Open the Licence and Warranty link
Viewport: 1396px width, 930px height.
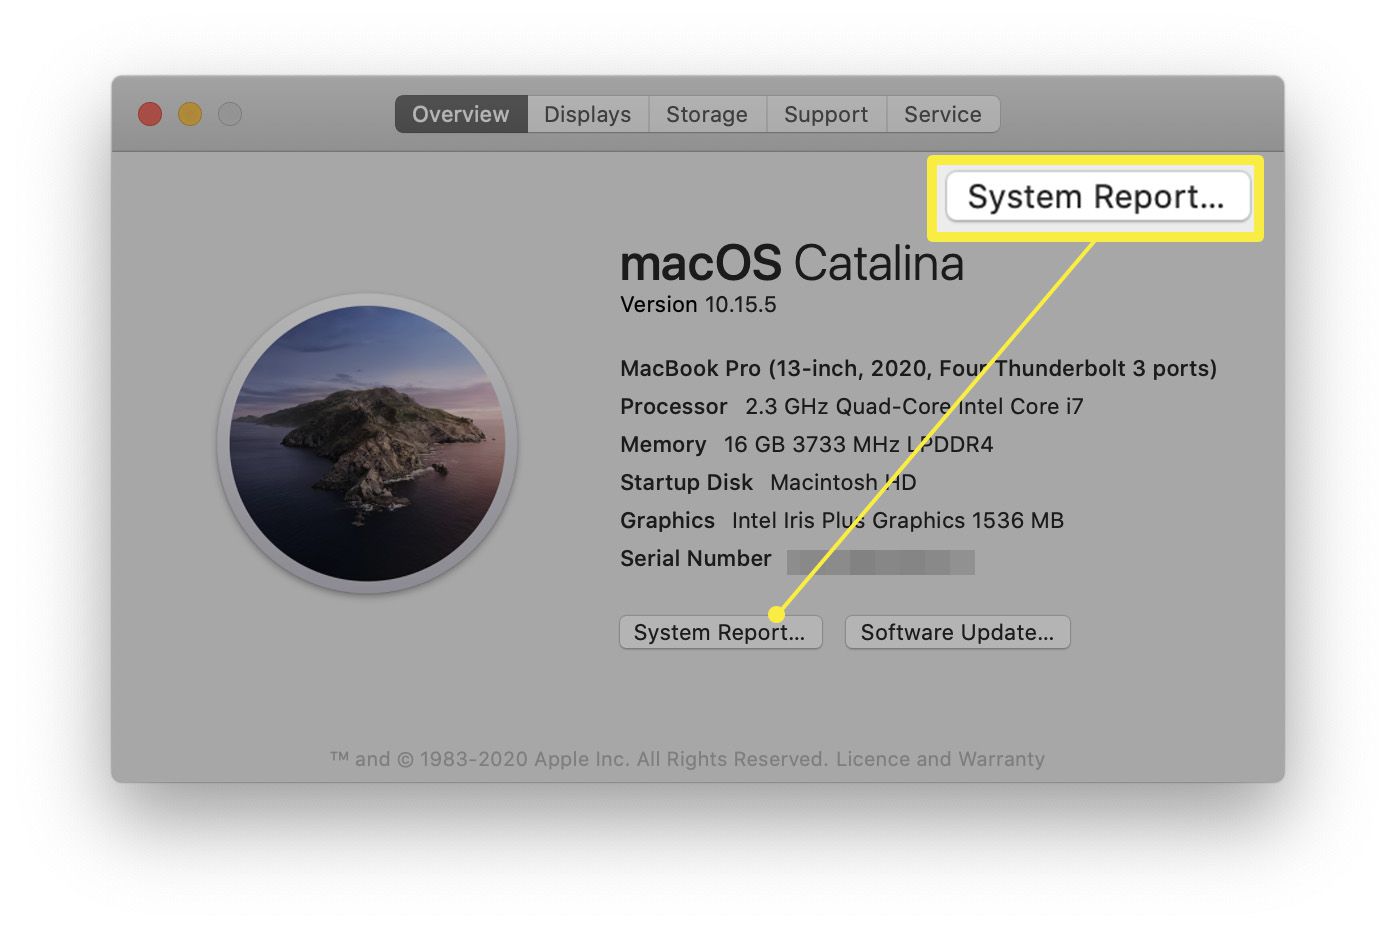(940, 759)
